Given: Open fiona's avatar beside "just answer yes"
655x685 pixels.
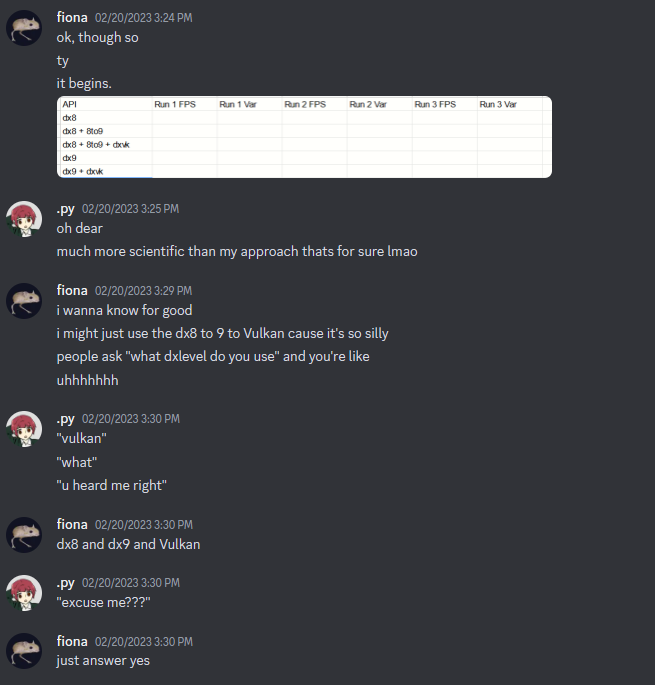Looking at the screenshot, I should pos(24,651).
